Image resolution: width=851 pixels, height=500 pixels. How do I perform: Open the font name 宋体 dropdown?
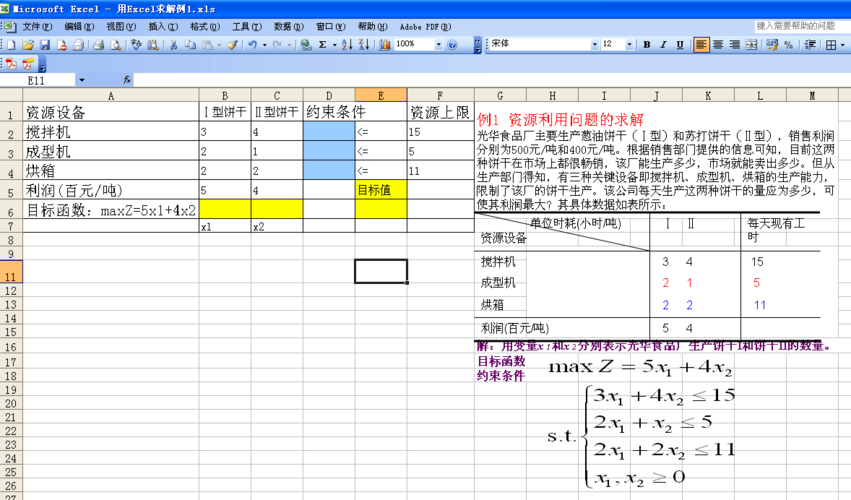(595, 45)
